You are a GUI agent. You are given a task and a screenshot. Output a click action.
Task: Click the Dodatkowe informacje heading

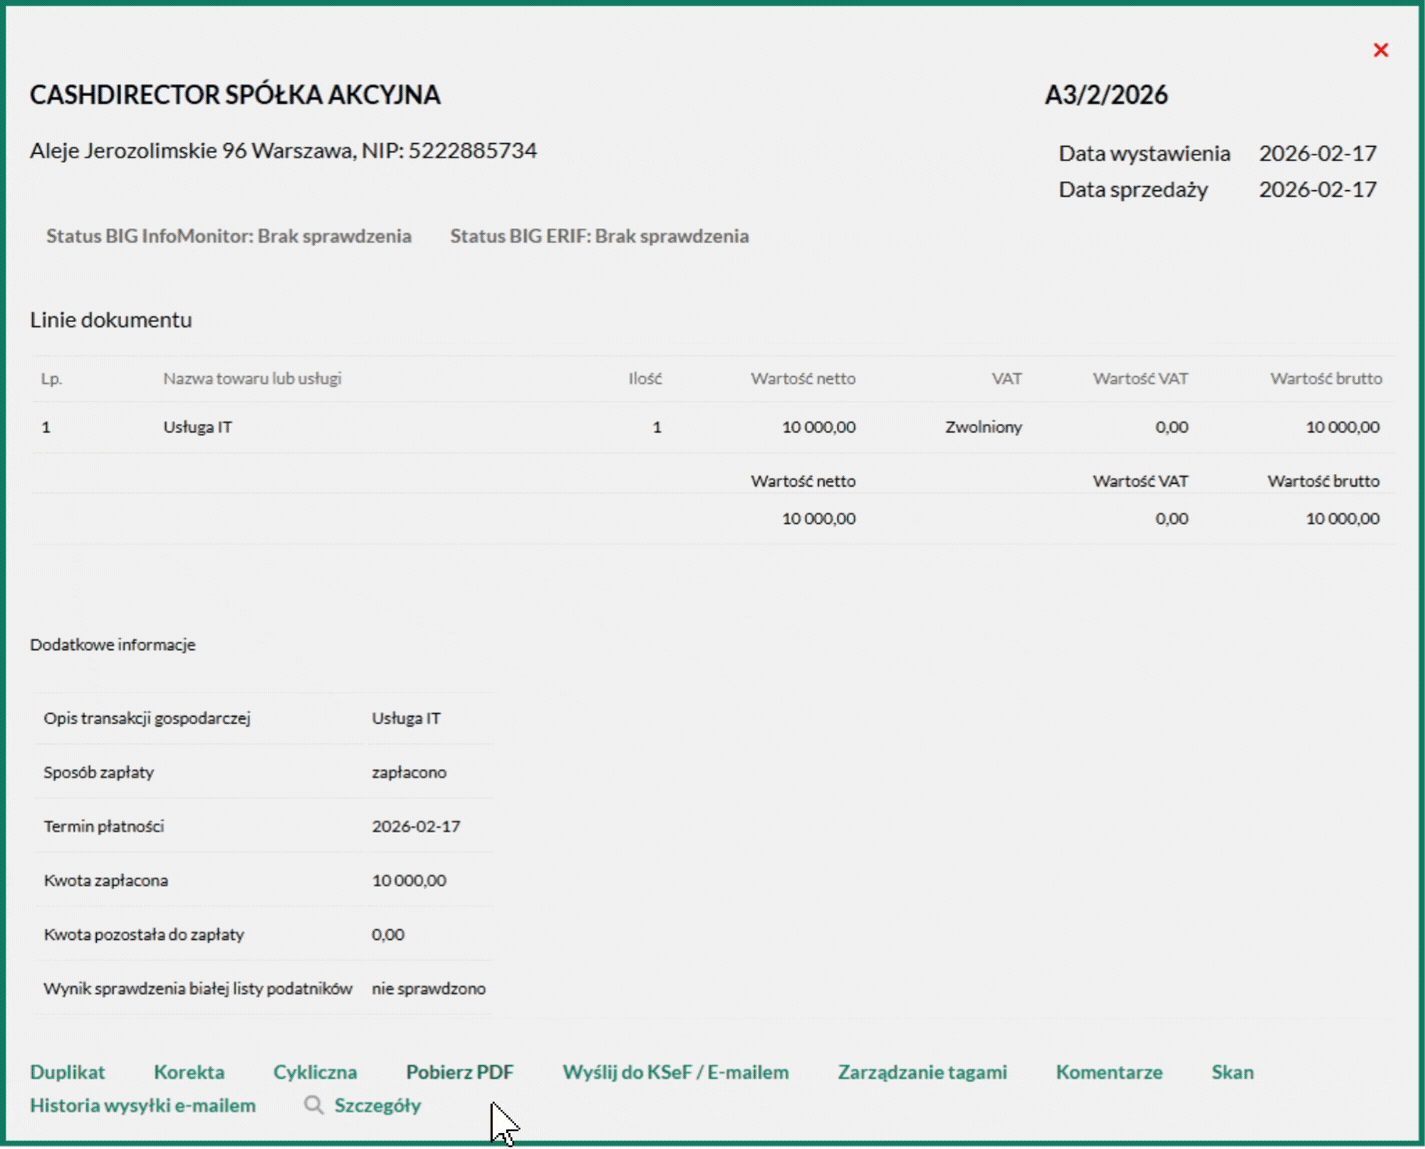(113, 645)
